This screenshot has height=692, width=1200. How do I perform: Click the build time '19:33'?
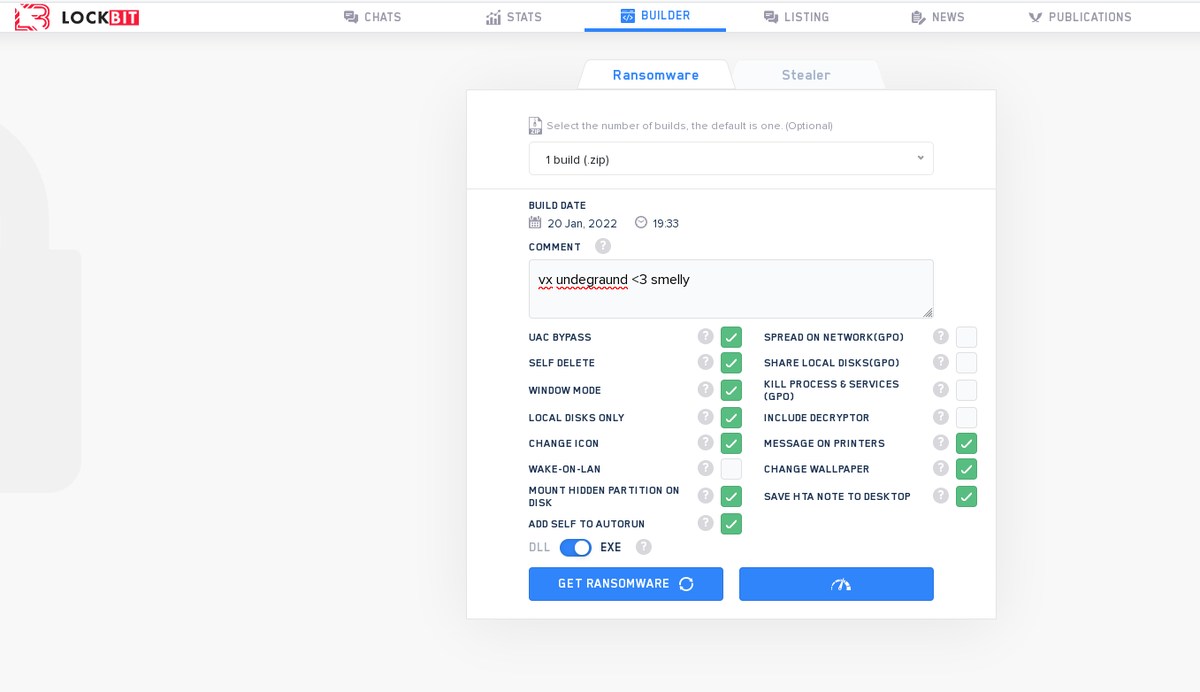tap(666, 223)
